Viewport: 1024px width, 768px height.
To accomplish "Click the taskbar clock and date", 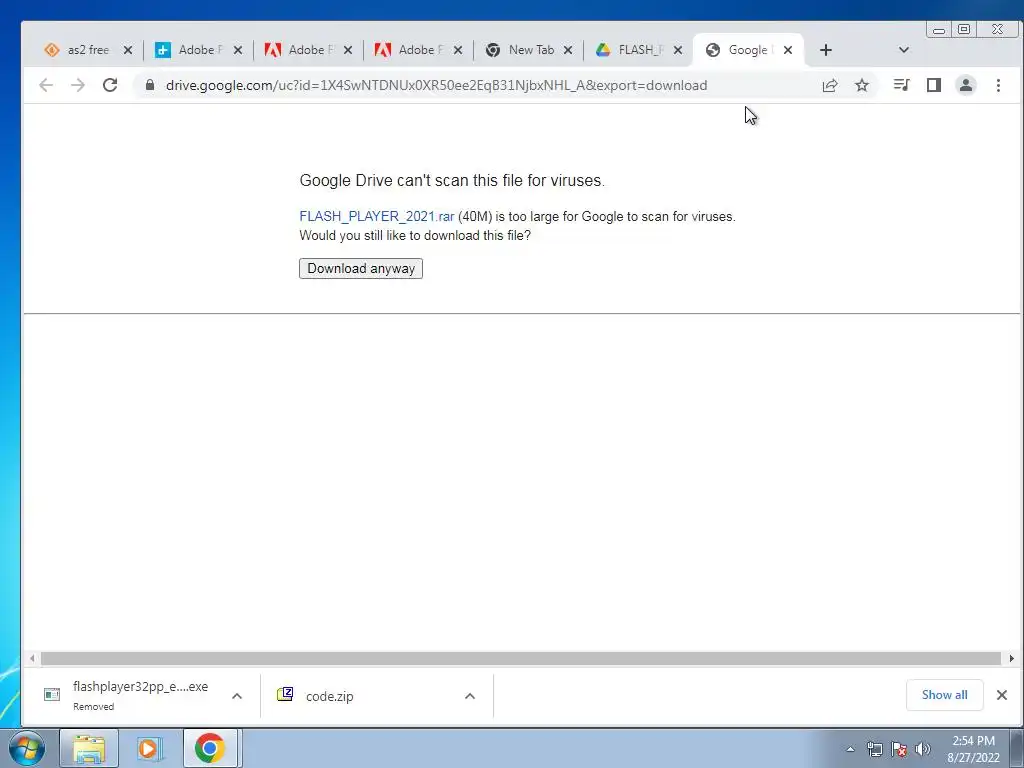I will pyautogui.click(x=973, y=749).
